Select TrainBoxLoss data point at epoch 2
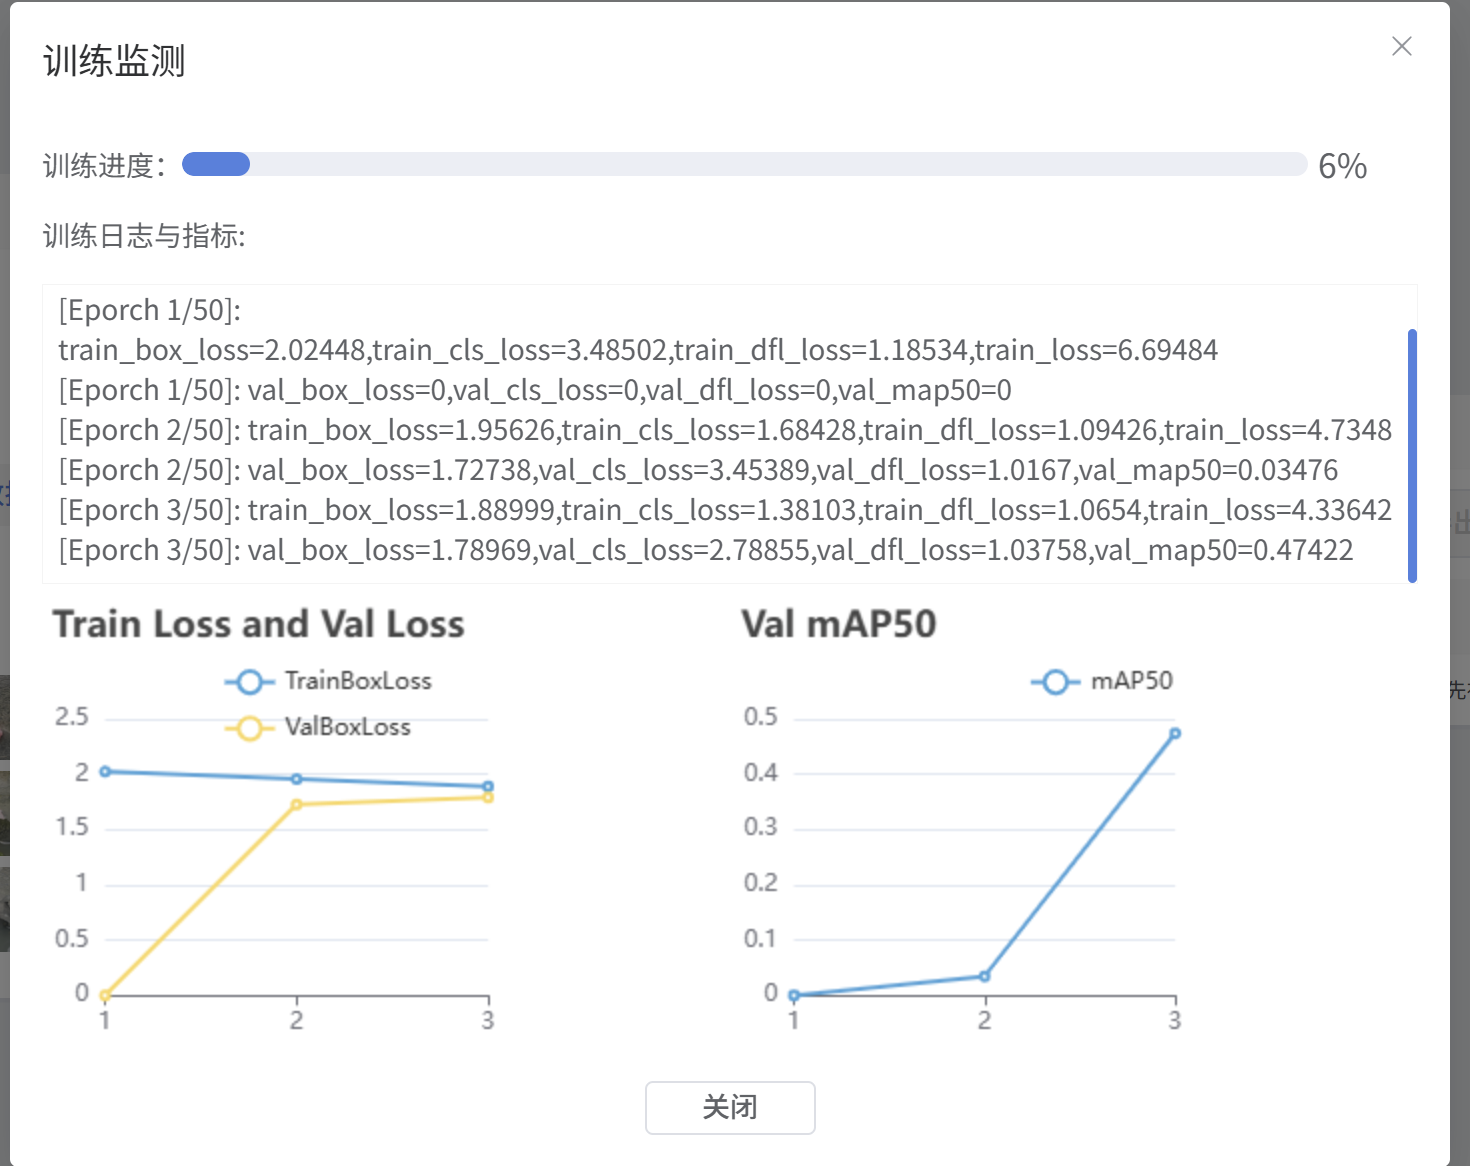Image resolution: width=1470 pixels, height=1166 pixels. coord(296,778)
